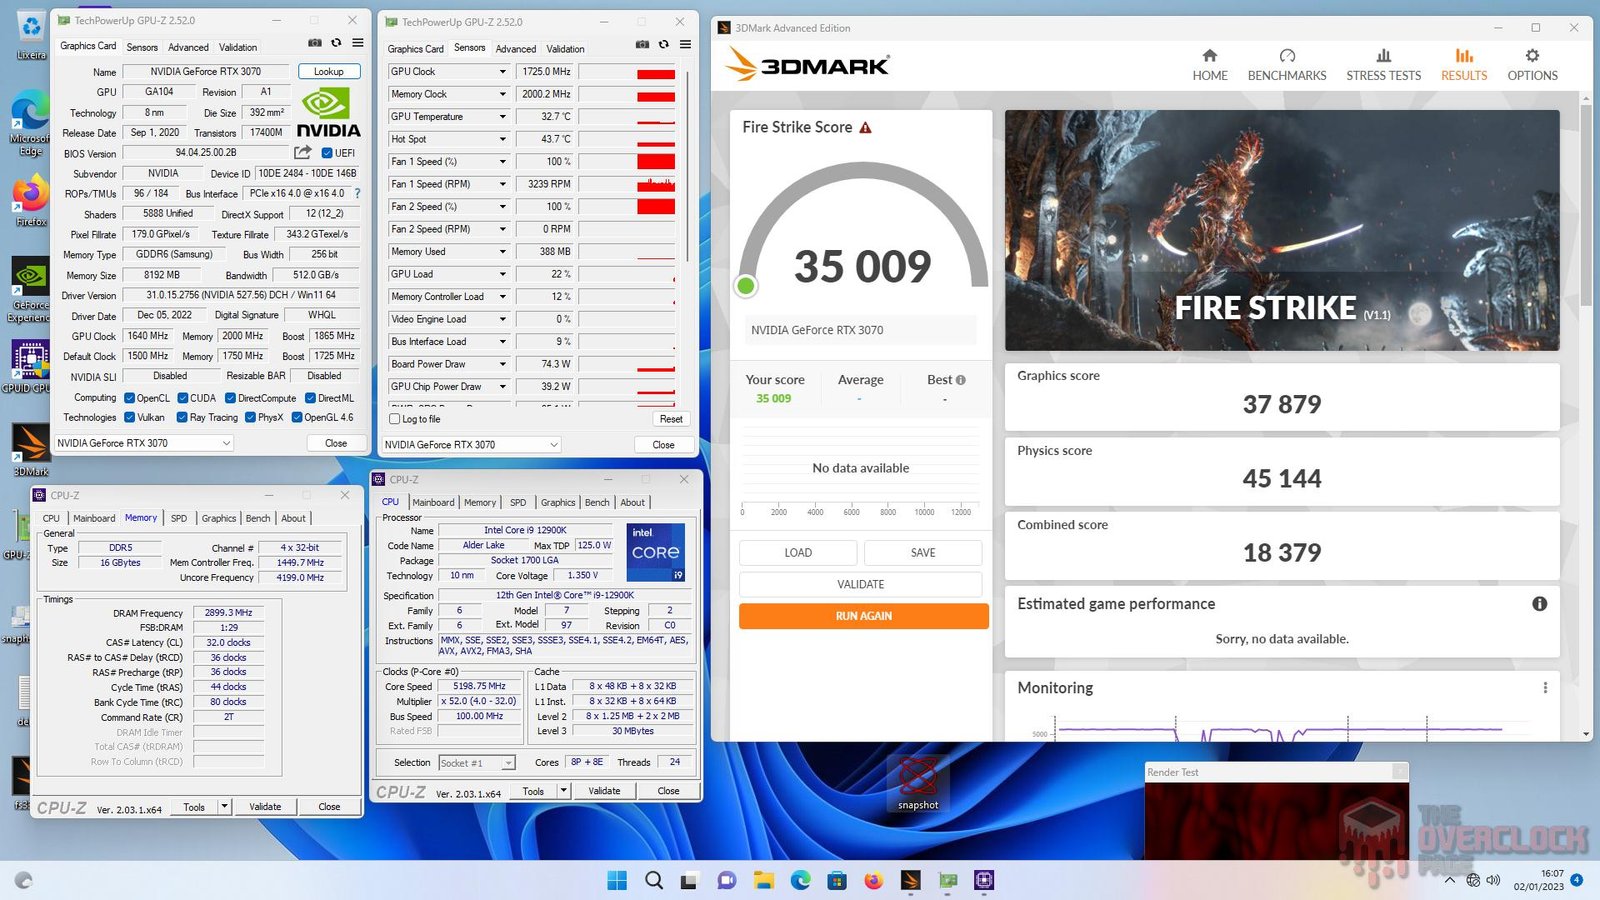Open the GPU-Z hamburger menu

pos(356,44)
